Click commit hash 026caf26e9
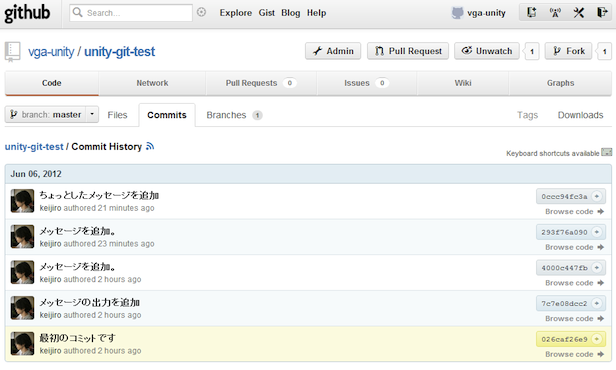 pyautogui.click(x=564, y=339)
